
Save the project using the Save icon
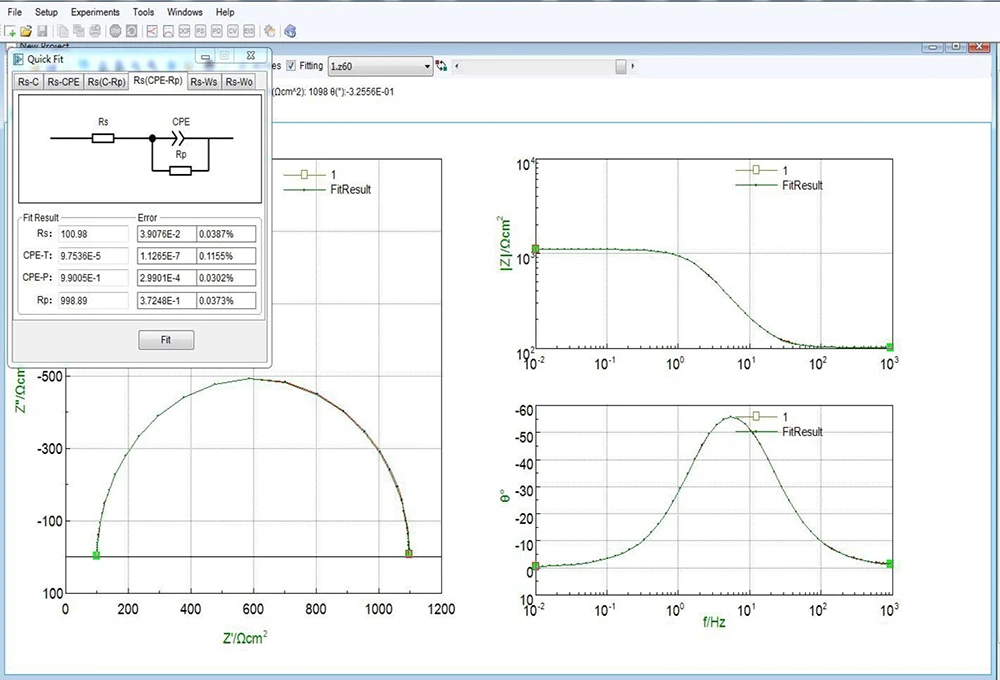[x=43, y=31]
